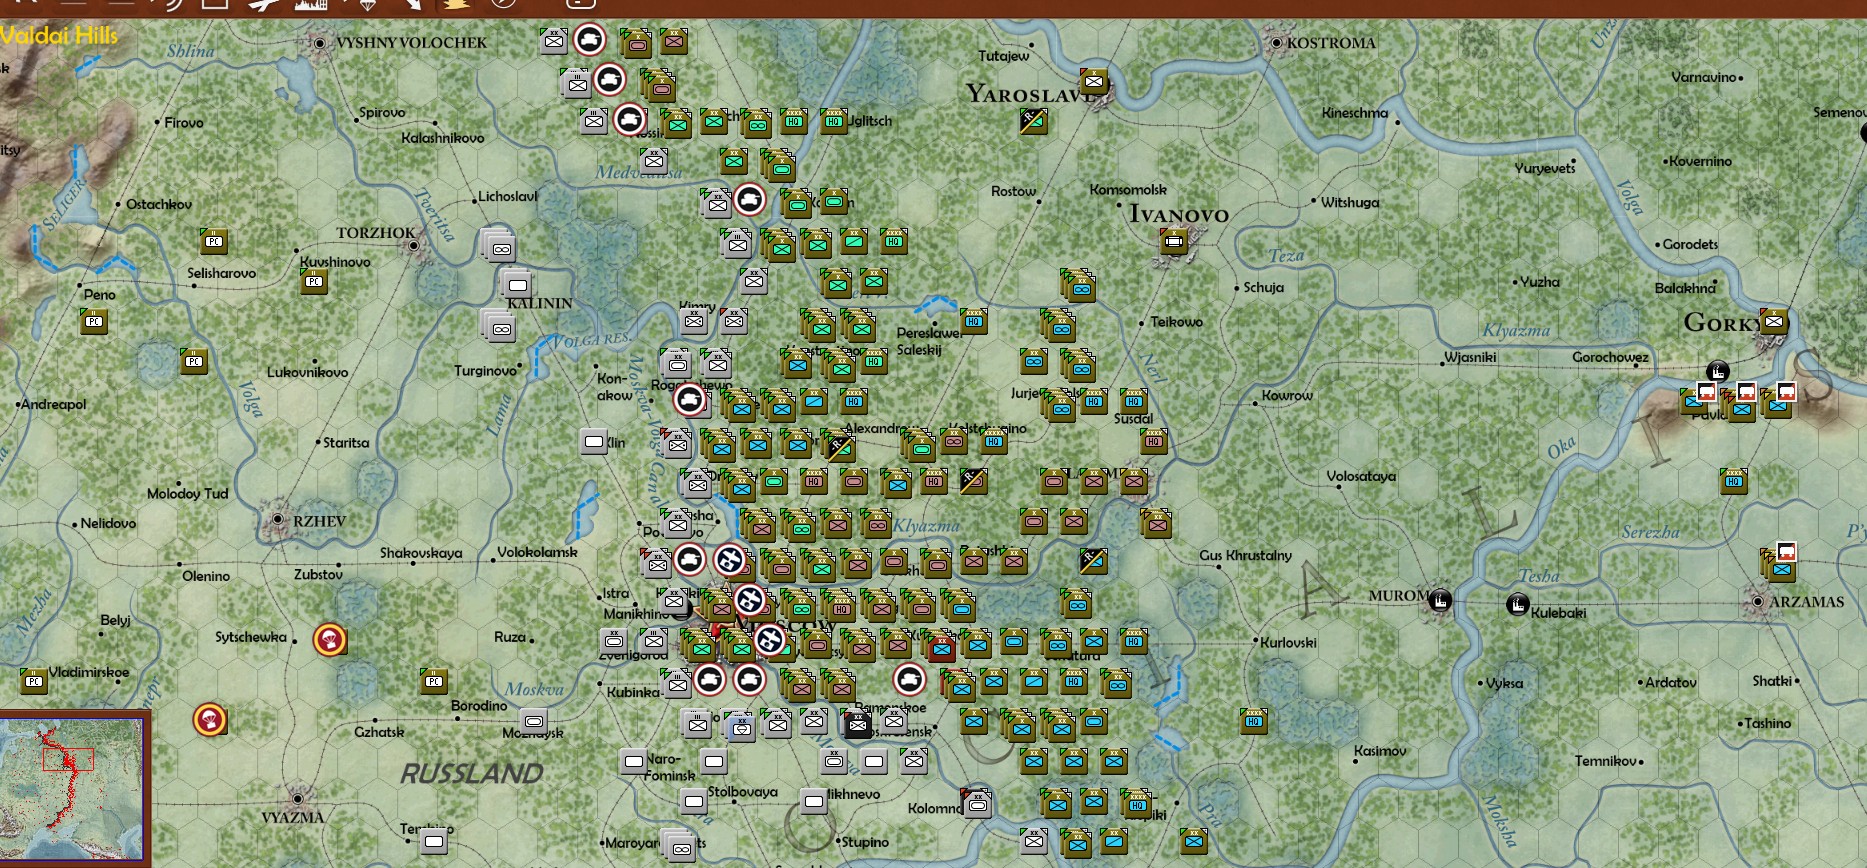The width and height of the screenshot is (1867, 868).
Task: Select the HQ unit north of Kasimov
Action: [1254, 721]
